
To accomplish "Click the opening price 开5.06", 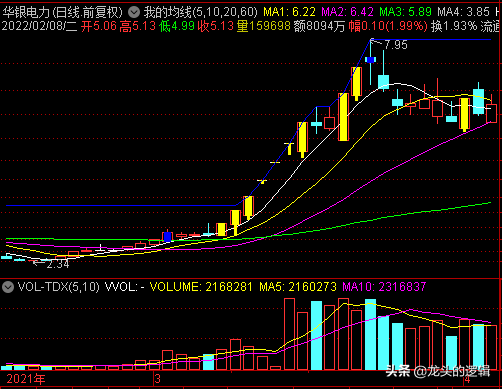I will click(x=99, y=26).
